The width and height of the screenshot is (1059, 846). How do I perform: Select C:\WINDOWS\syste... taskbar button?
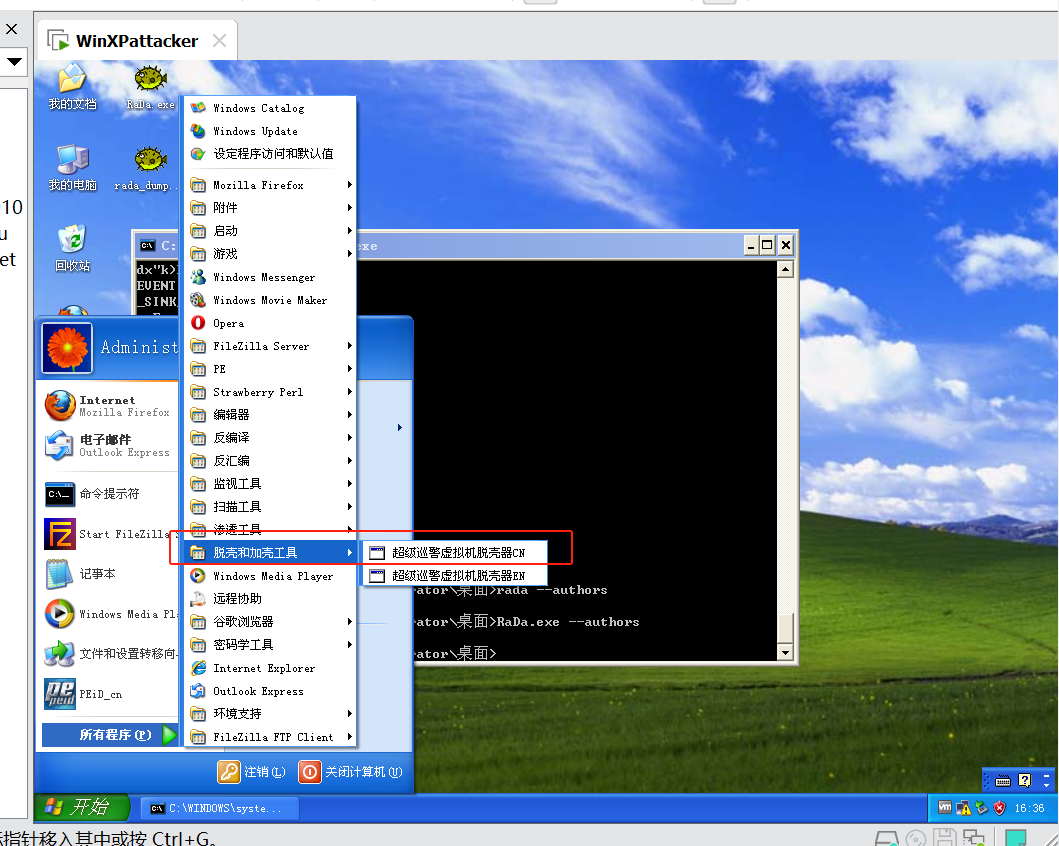[220, 808]
